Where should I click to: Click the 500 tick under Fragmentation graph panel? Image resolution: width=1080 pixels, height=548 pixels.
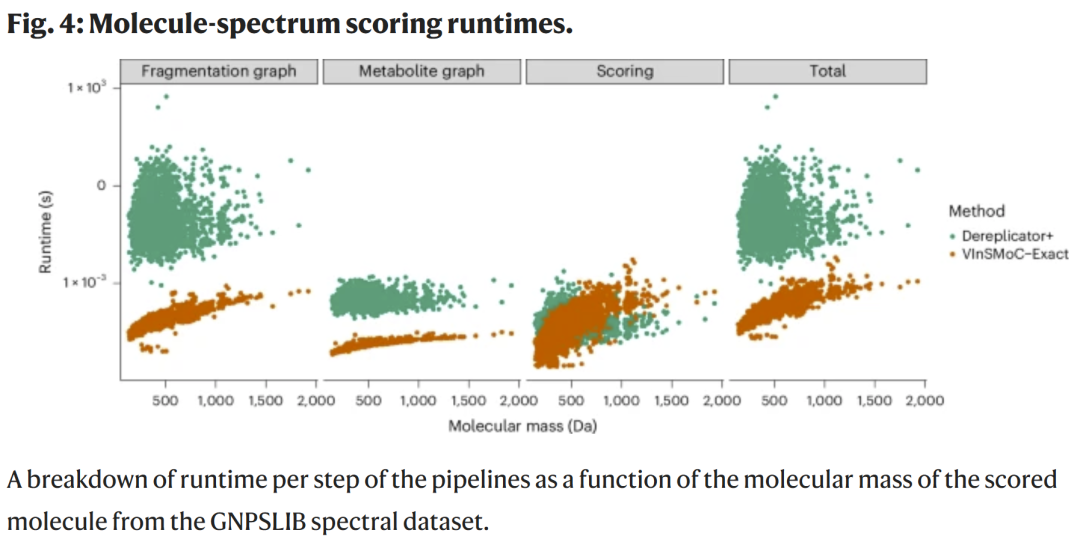(165, 400)
